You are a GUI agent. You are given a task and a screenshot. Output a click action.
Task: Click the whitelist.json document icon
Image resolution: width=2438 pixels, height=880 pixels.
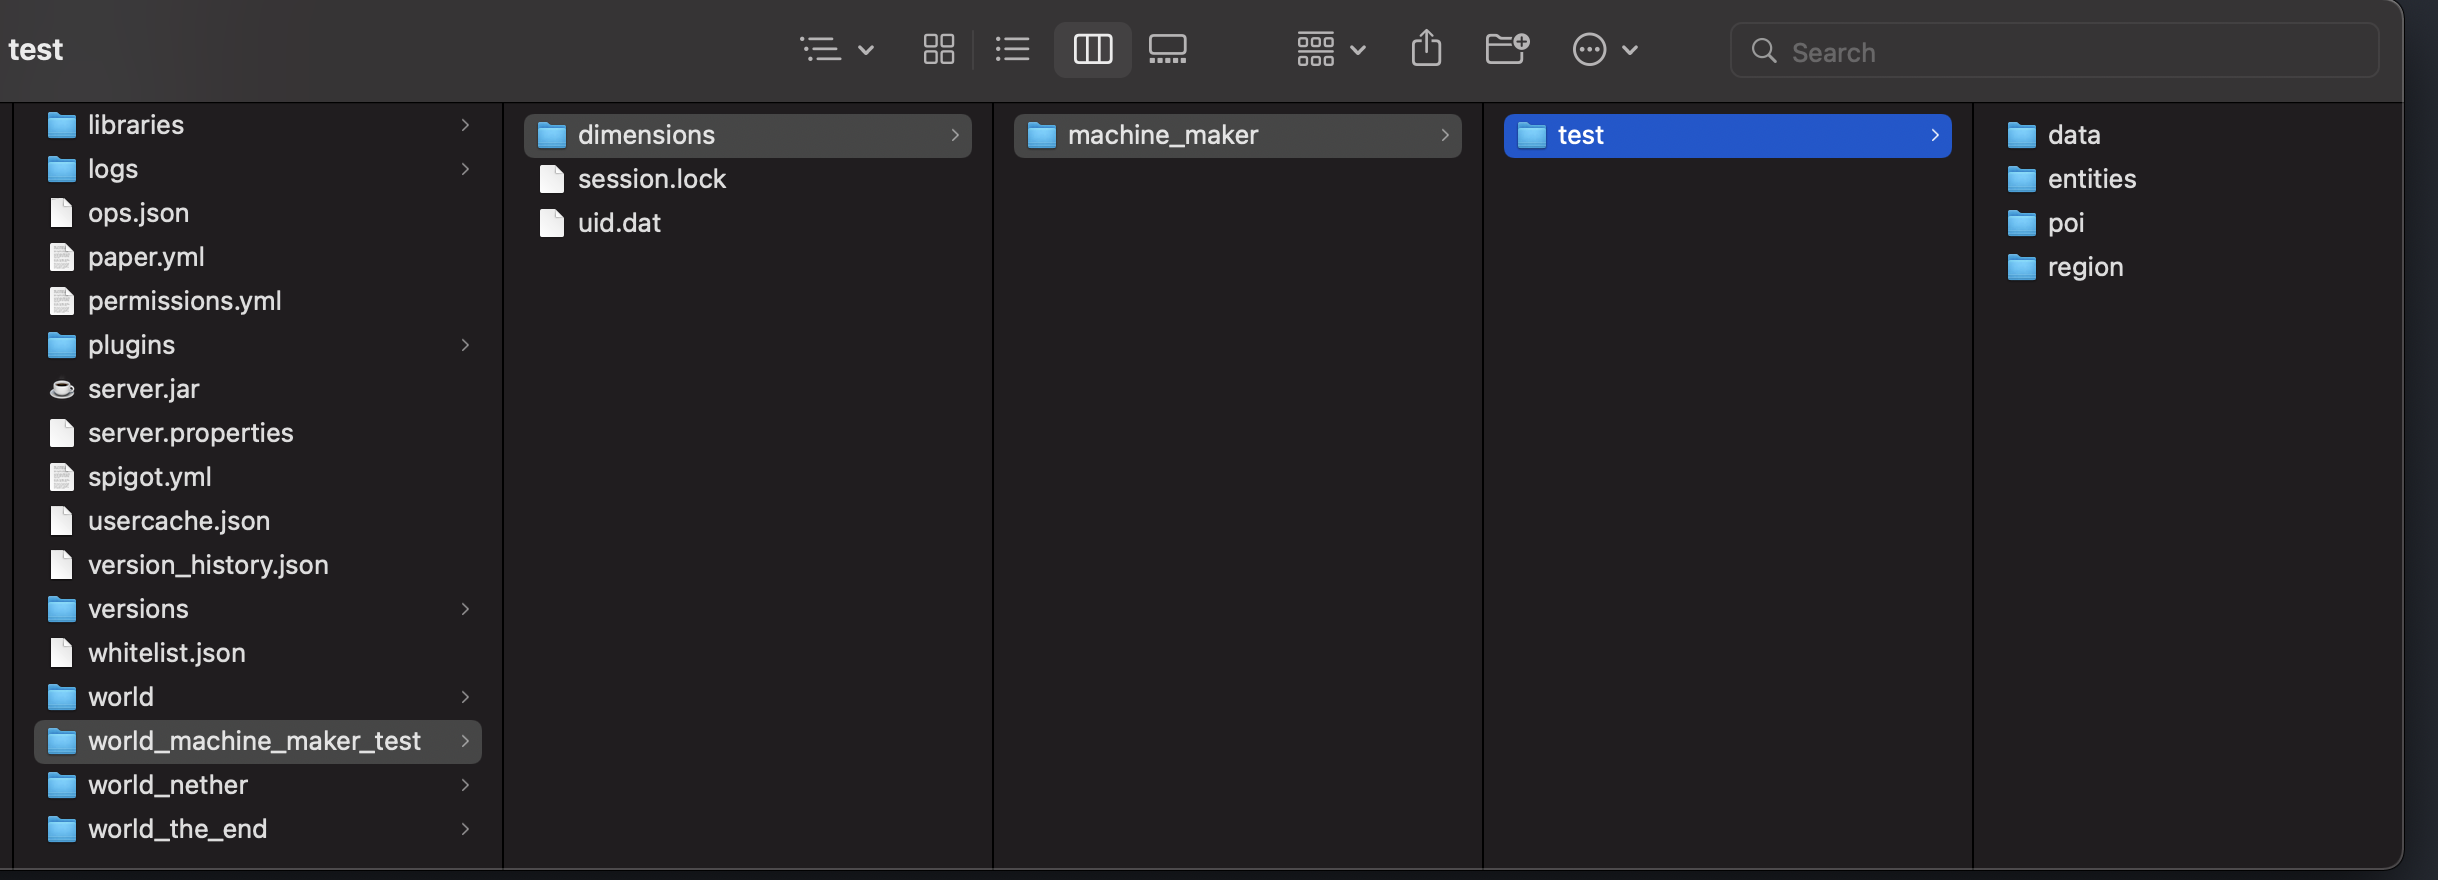[x=62, y=653]
